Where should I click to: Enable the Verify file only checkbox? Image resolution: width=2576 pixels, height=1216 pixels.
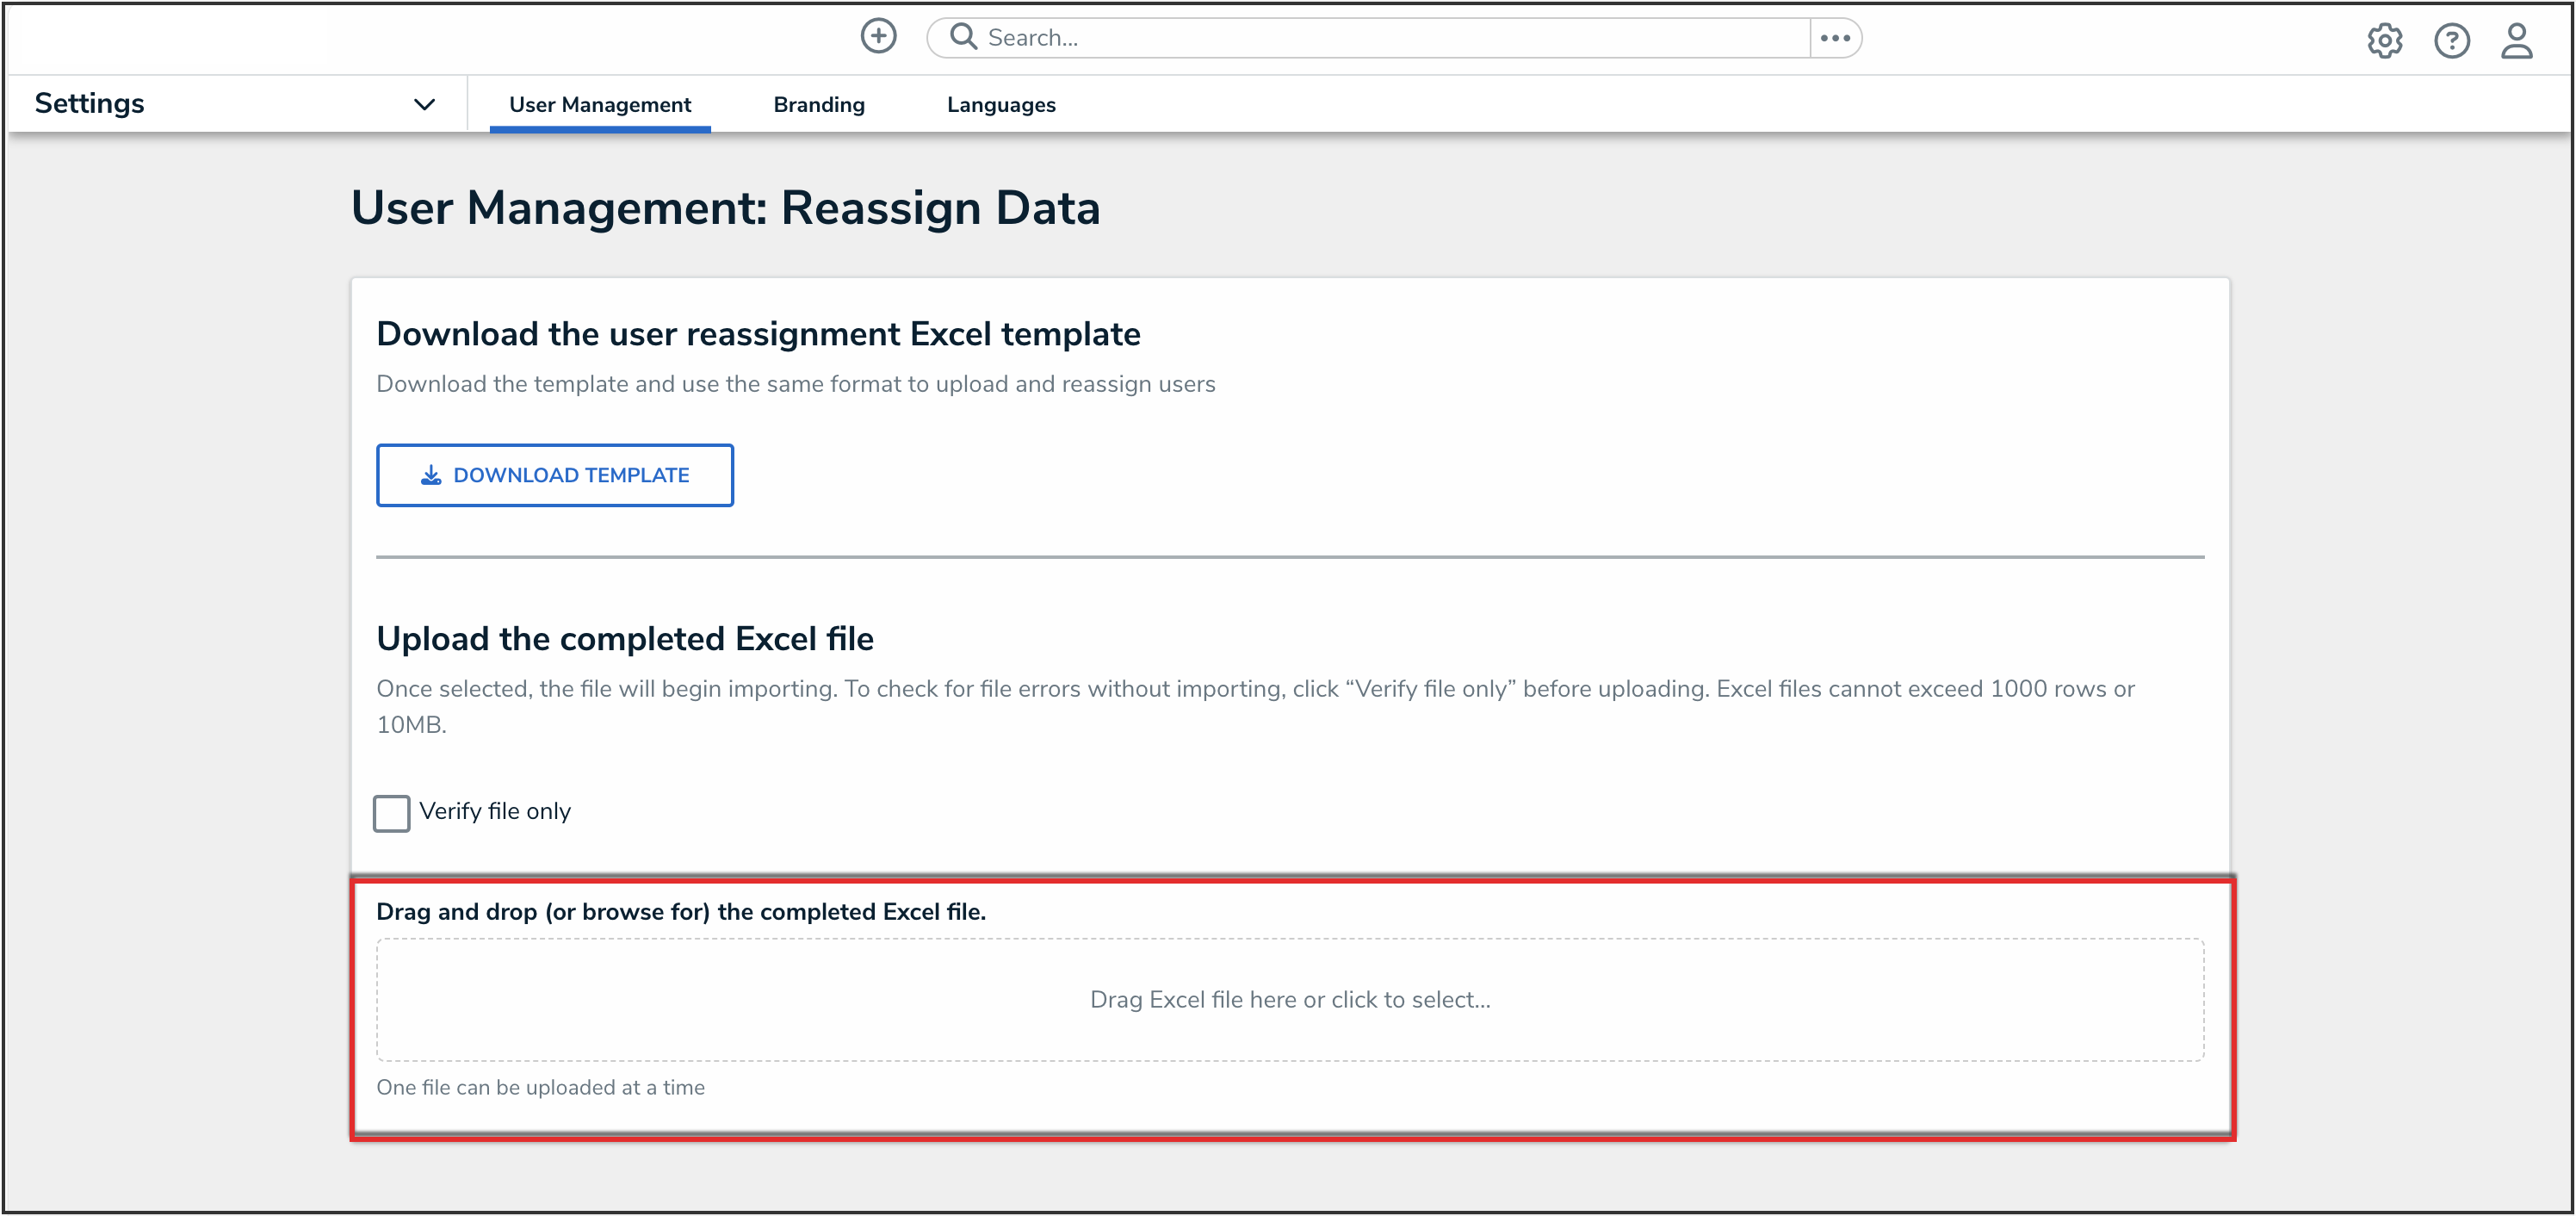391,813
